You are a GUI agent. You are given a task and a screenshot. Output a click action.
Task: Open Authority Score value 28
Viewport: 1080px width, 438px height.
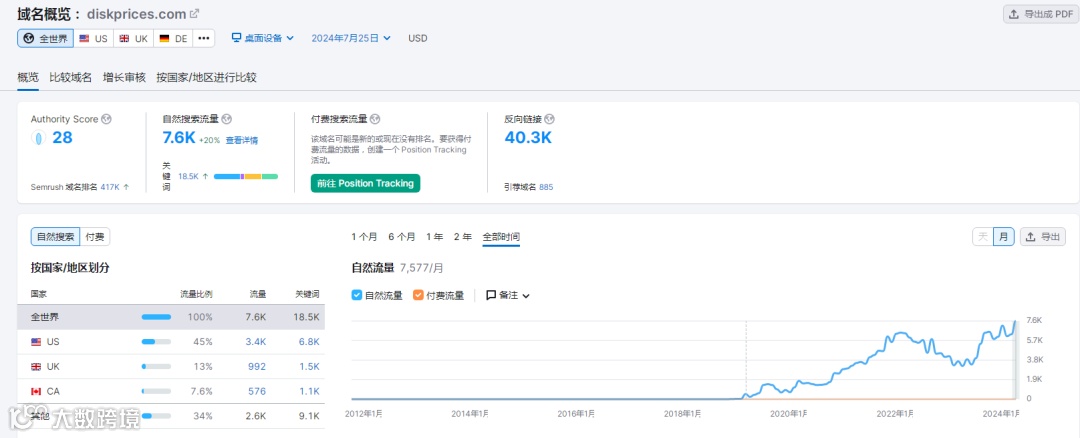pos(62,138)
